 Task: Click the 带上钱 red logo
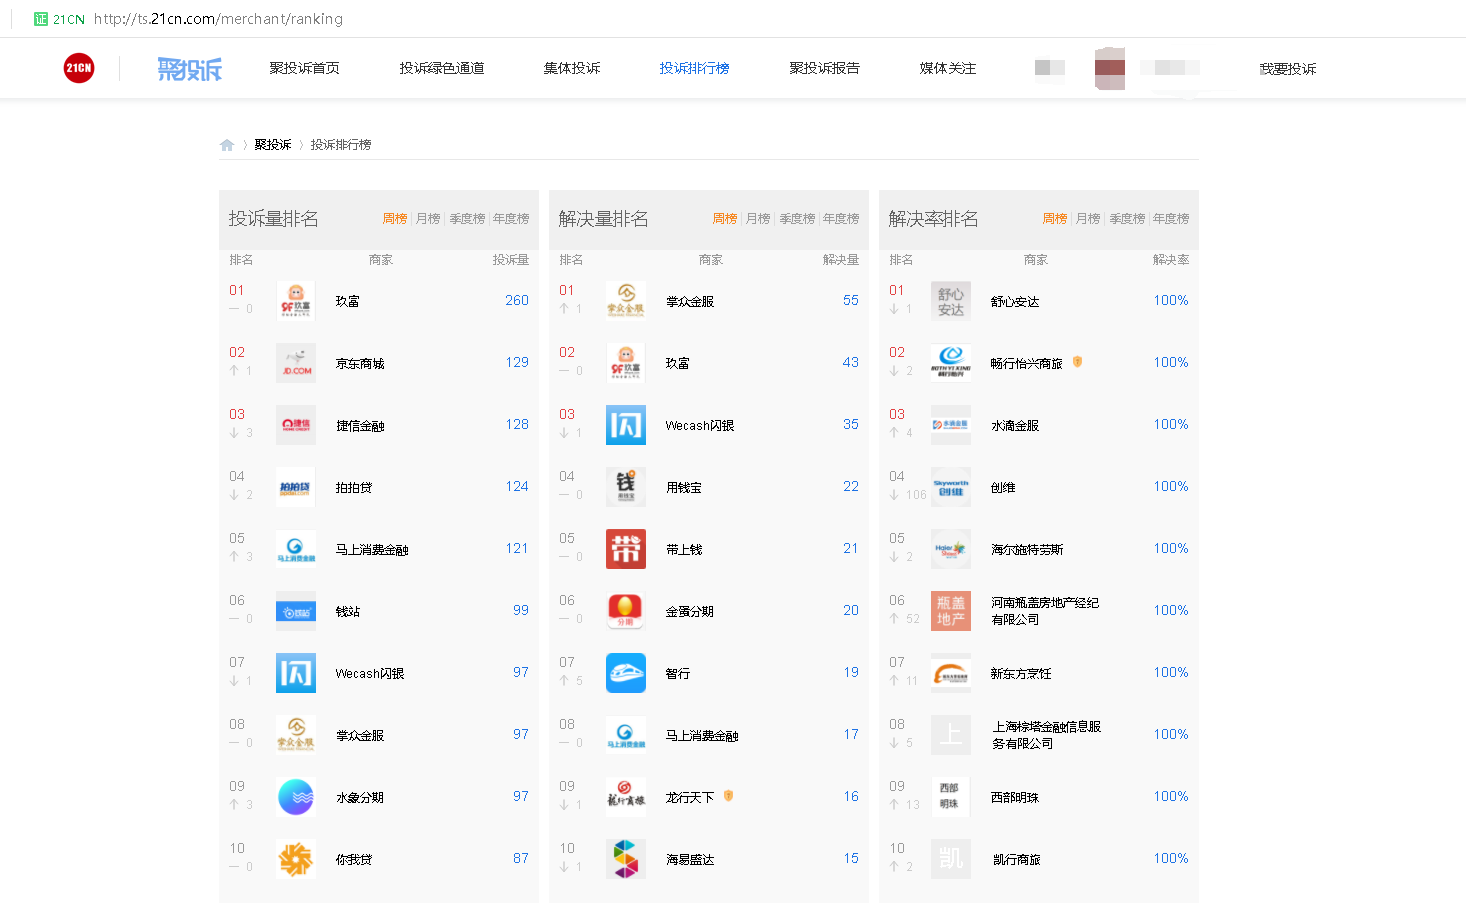tap(626, 549)
